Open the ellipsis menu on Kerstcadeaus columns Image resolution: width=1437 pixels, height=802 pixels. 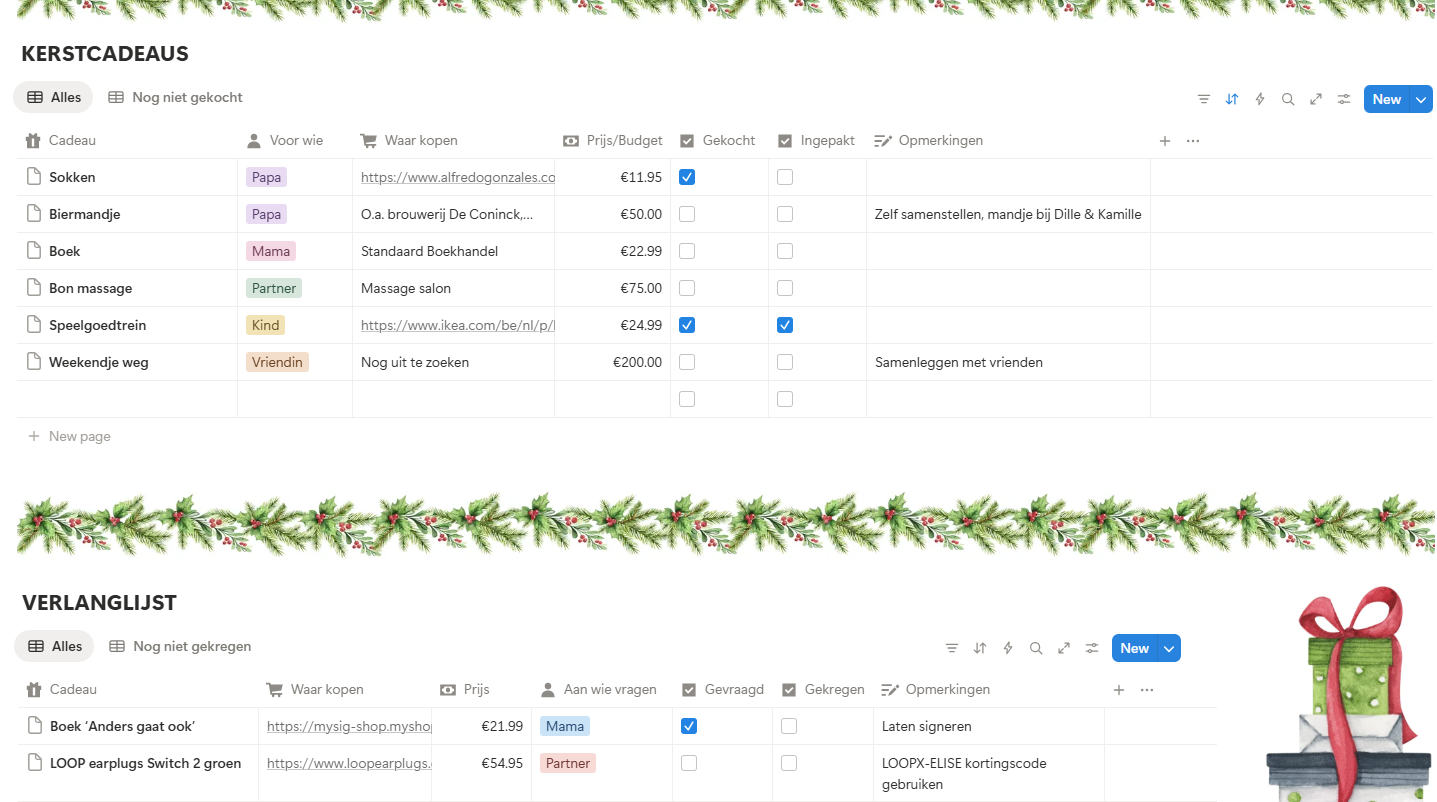click(1192, 141)
